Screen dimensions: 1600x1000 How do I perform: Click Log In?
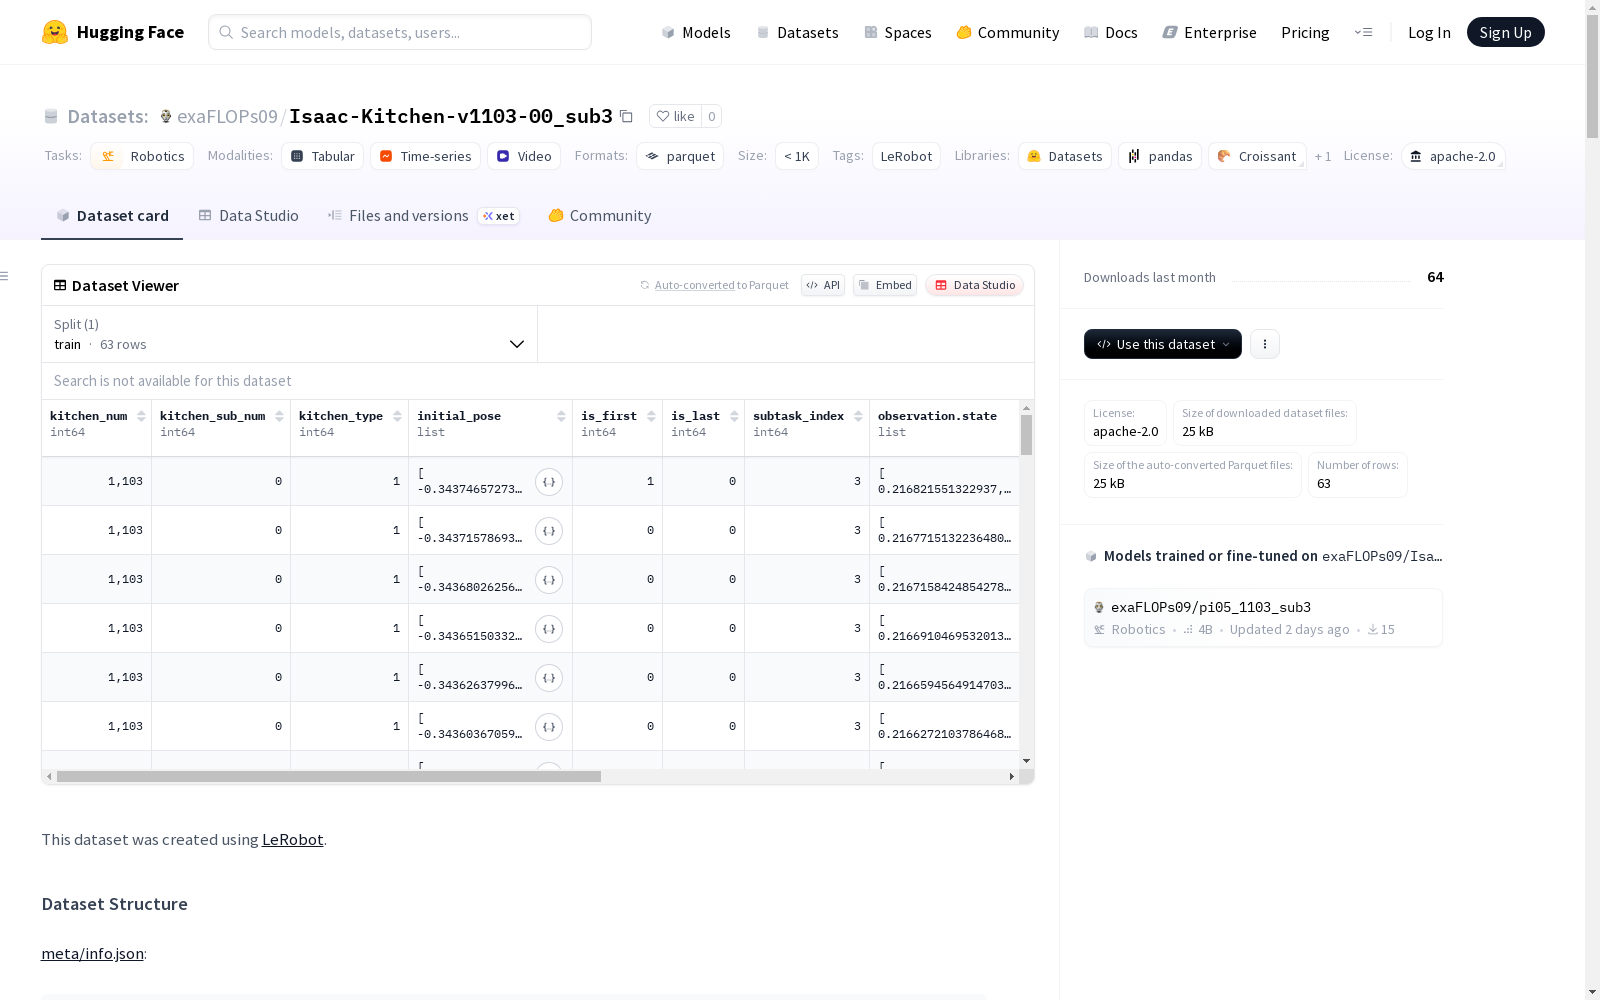pos(1429,32)
